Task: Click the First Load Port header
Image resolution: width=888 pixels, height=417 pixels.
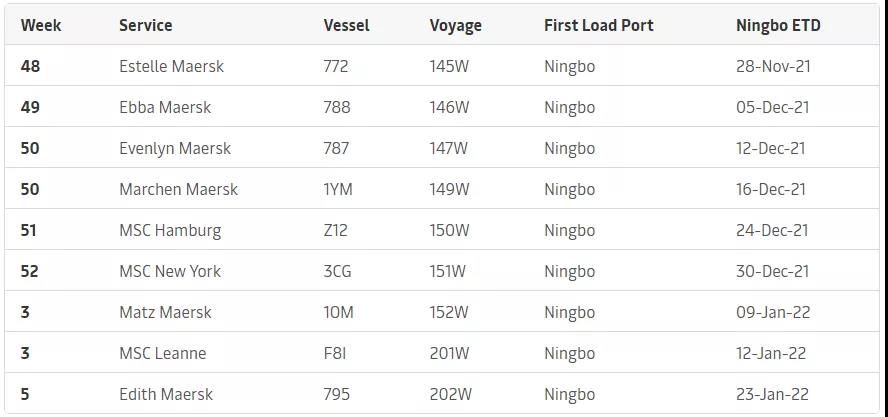Action: pos(598,25)
